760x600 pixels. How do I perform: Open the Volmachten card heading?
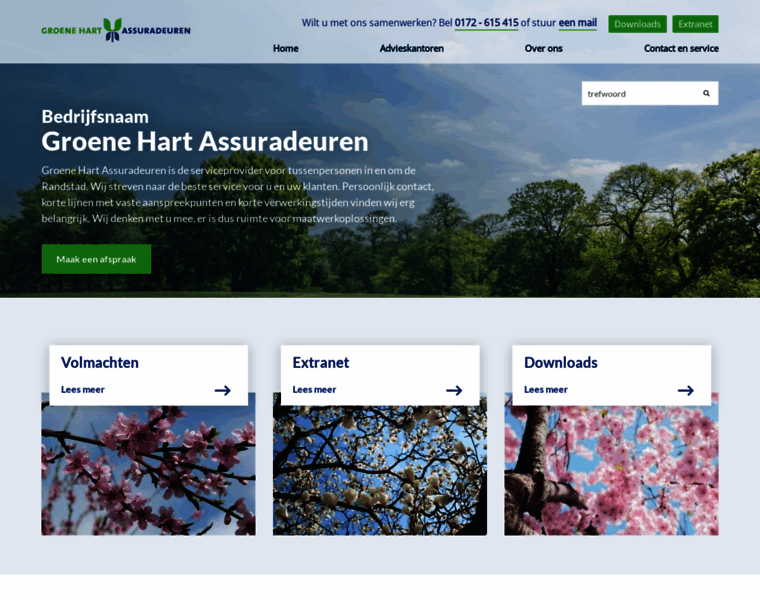click(x=100, y=362)
